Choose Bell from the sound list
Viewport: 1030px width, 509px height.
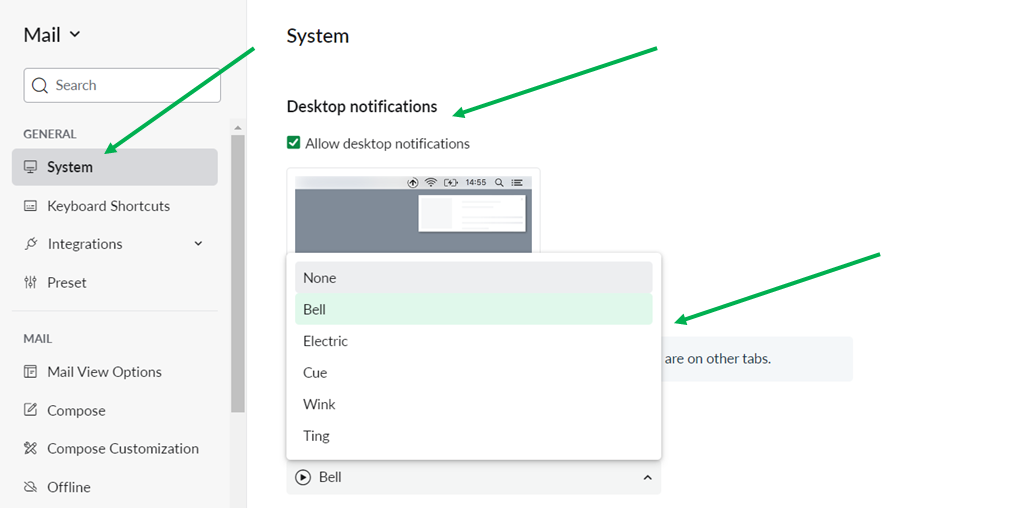click(474, 309)
